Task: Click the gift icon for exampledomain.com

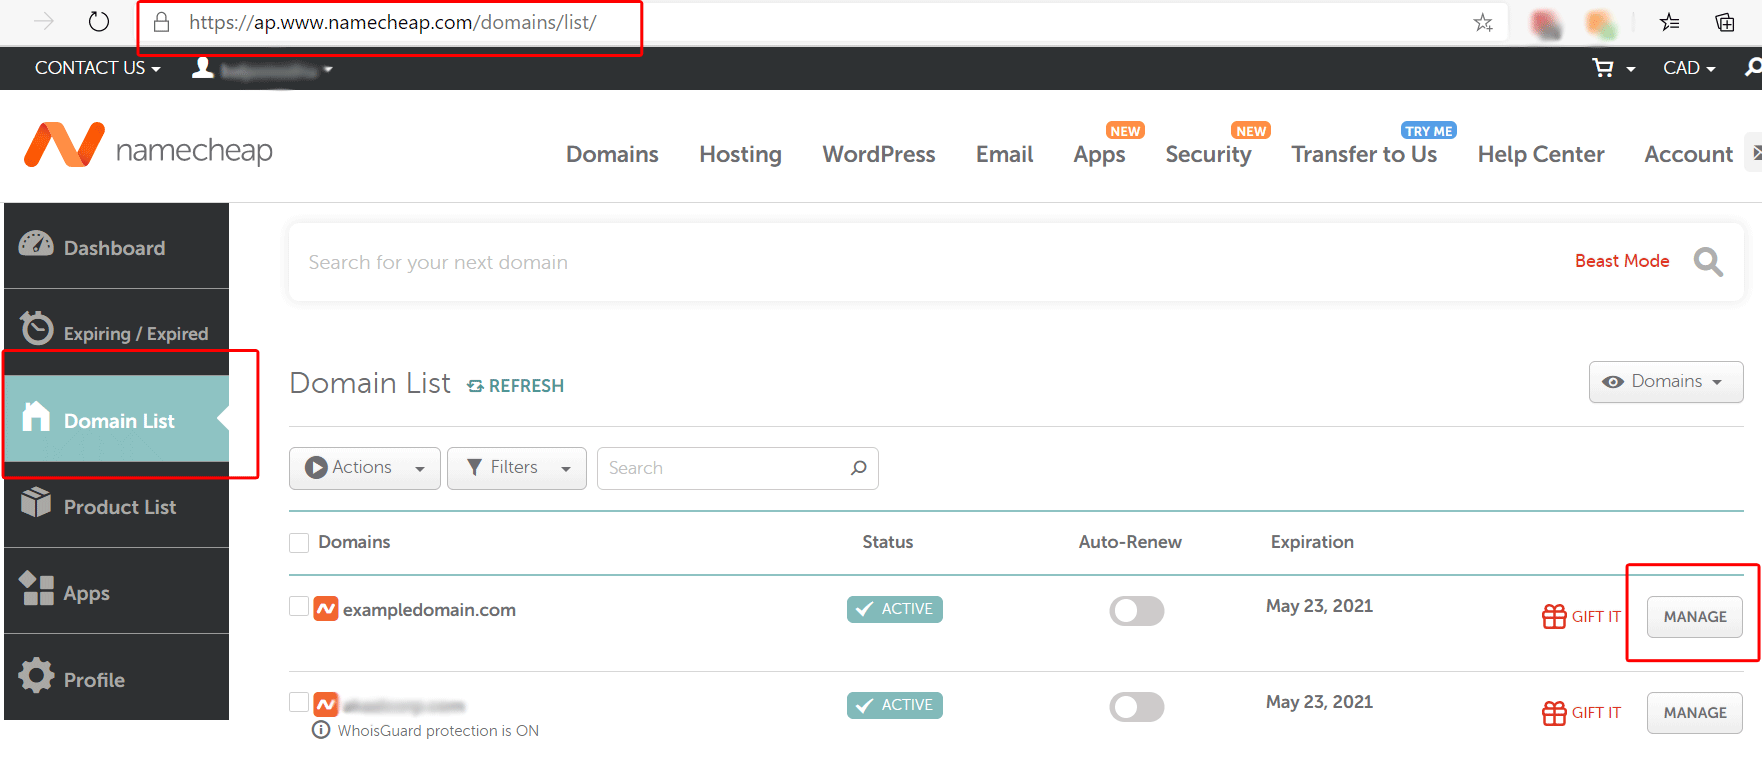Action: (x=1554, y=617)
